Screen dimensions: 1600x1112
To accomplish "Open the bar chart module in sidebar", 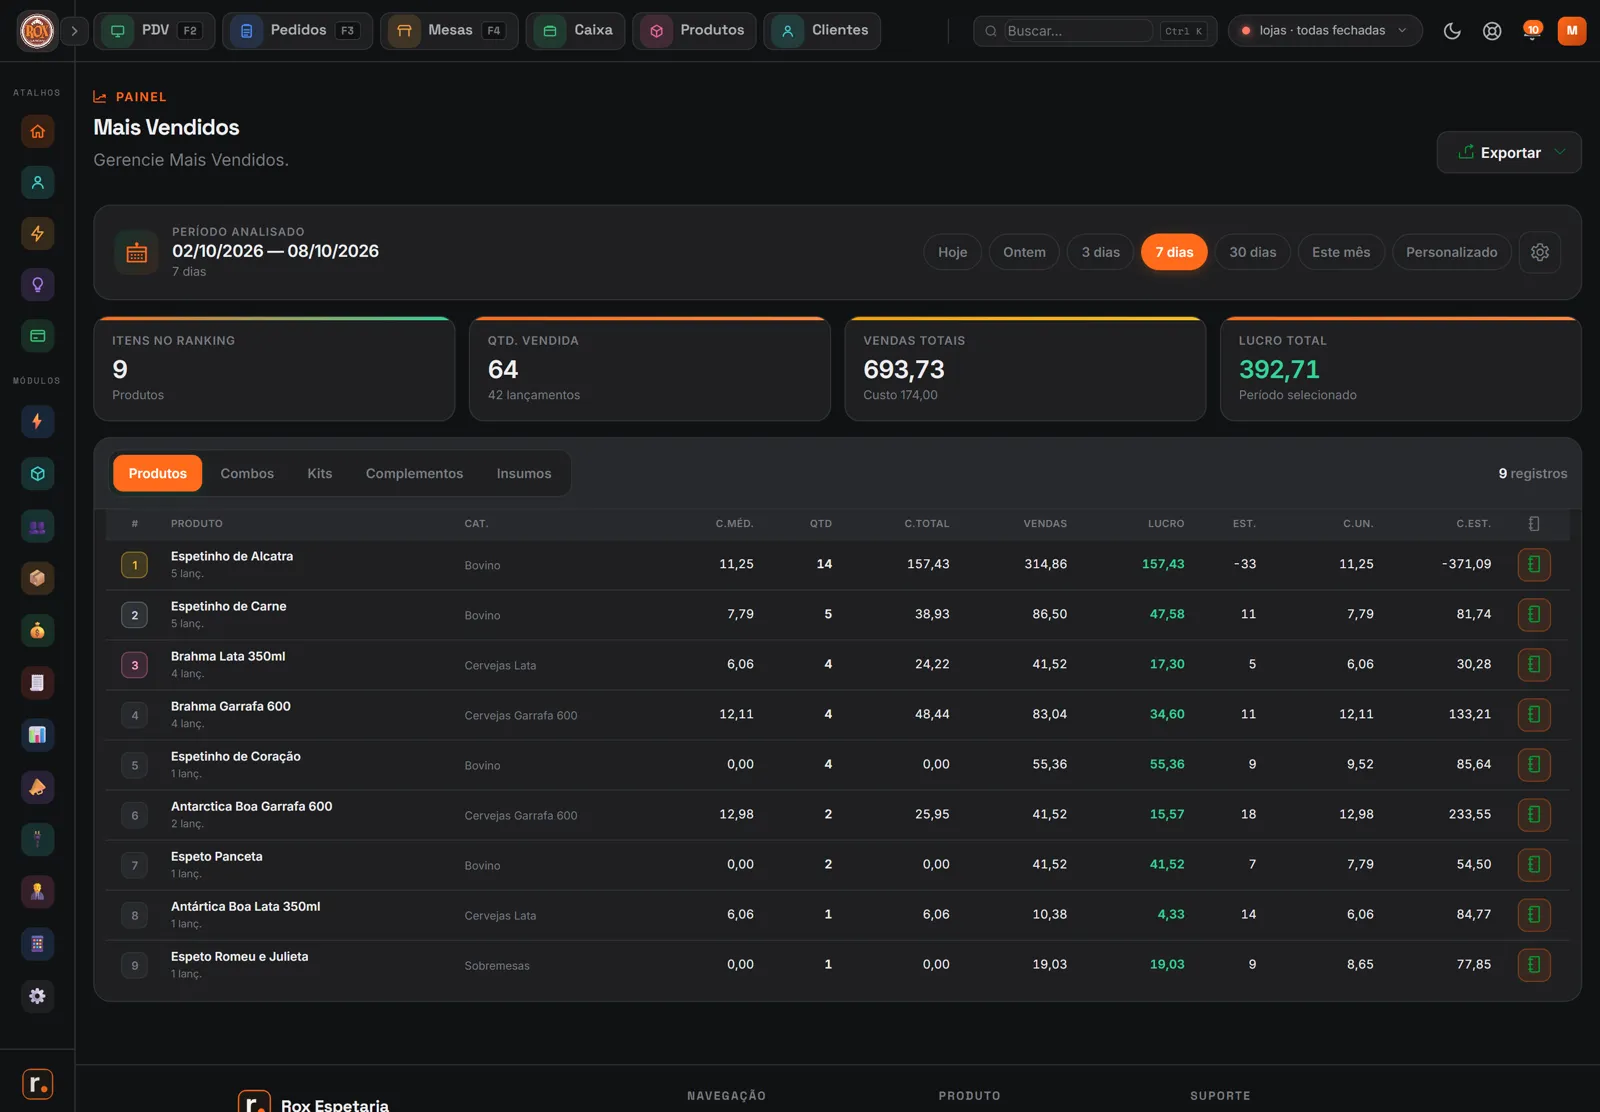I will point(37,735).
